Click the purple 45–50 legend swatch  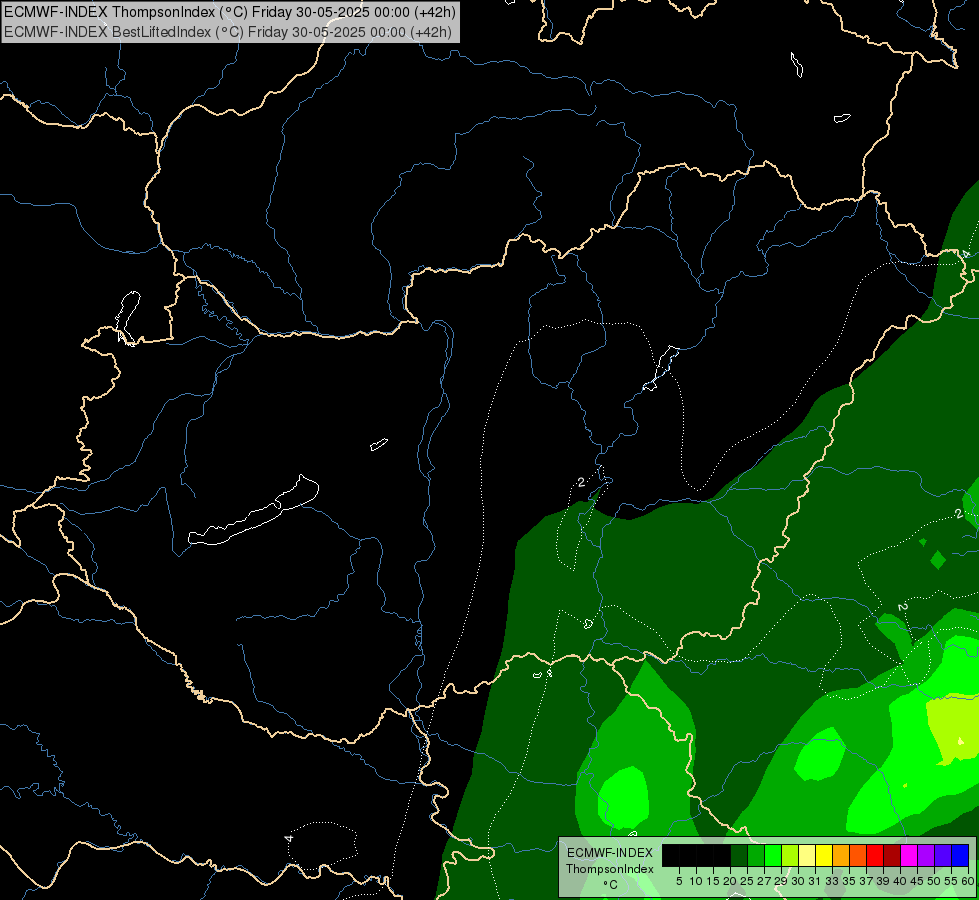tap(927, 855)
